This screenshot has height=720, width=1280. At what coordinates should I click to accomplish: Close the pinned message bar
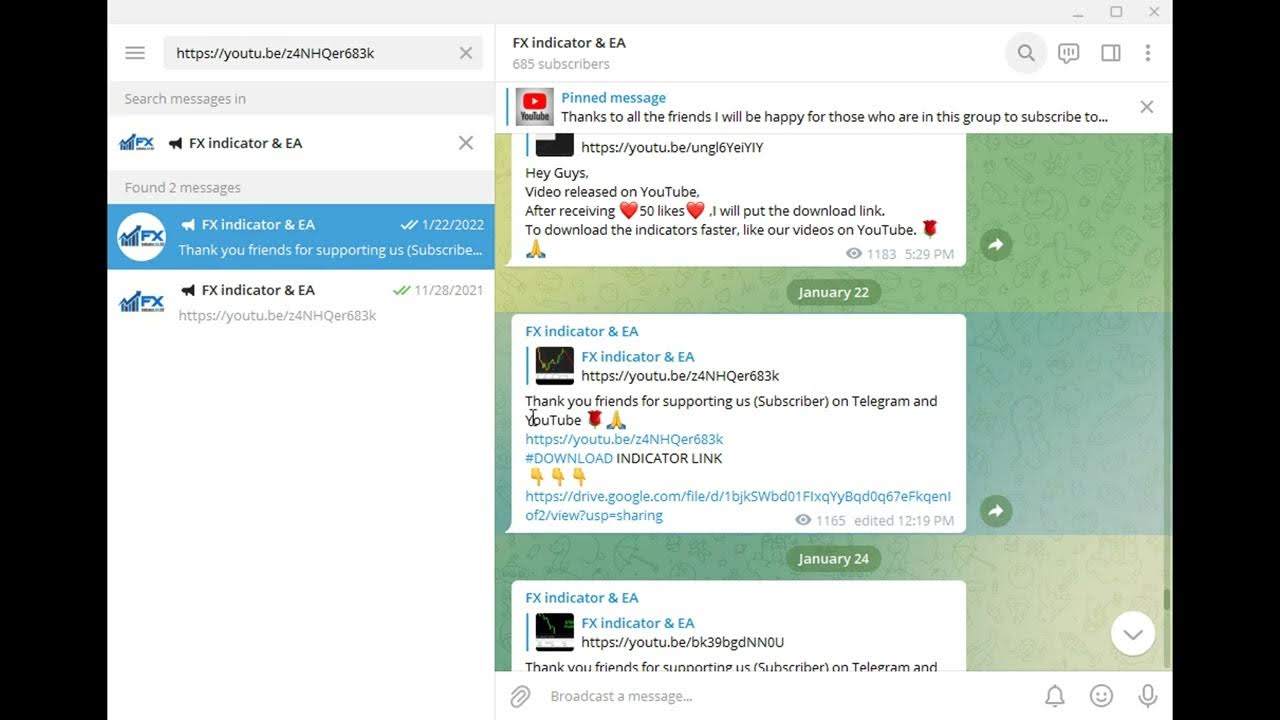click(x=1147, y=107)
